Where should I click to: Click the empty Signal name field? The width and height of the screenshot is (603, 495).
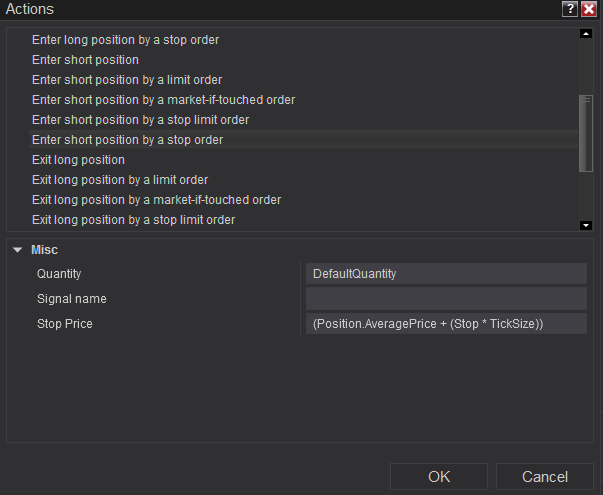point(445,299)
